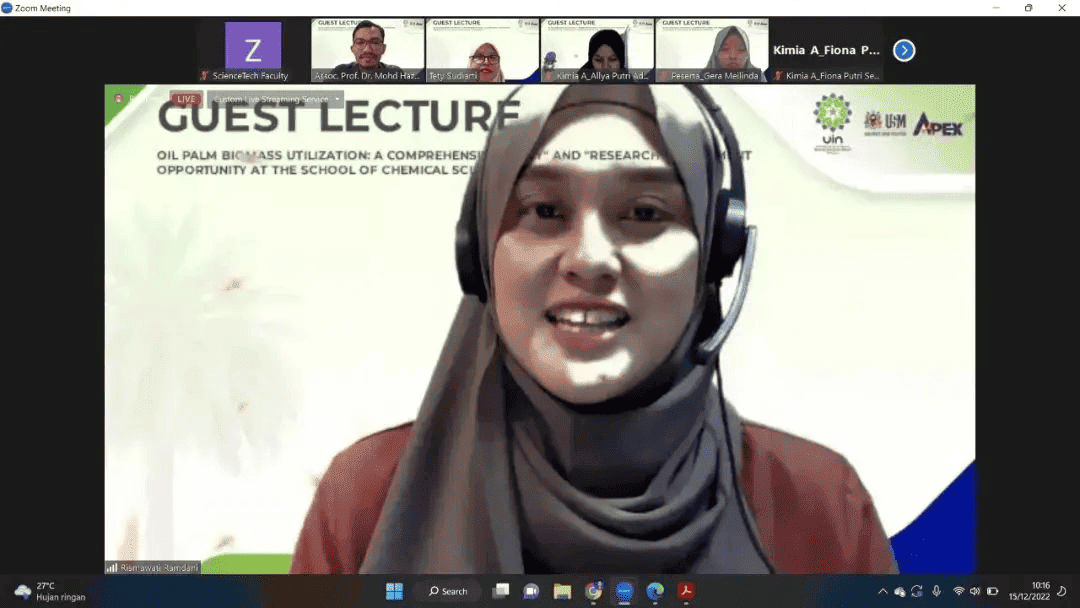Switch to Zoom app in taskbar
Image resolution: width=1080 pixels, height=608 pixels.
point(625,591)
